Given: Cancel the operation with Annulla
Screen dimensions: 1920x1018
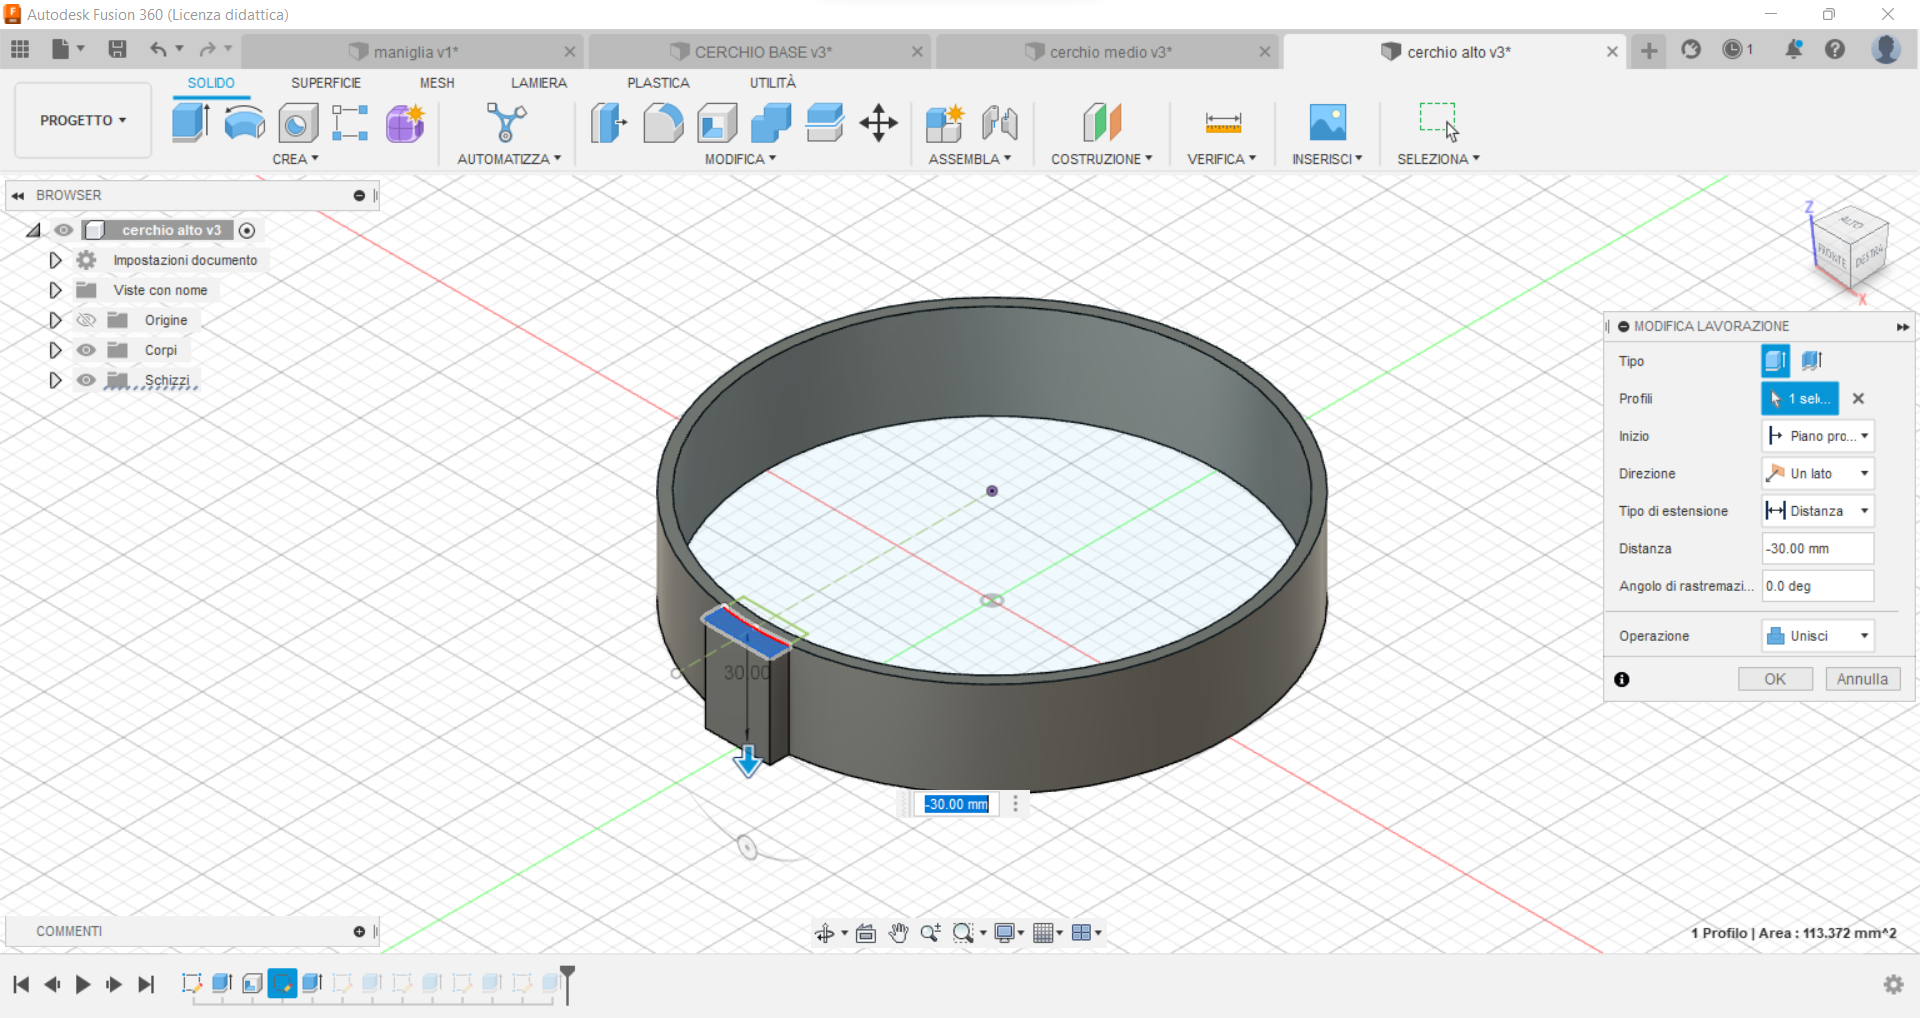Looking at the screenshot, I should tap(1862, 678).
